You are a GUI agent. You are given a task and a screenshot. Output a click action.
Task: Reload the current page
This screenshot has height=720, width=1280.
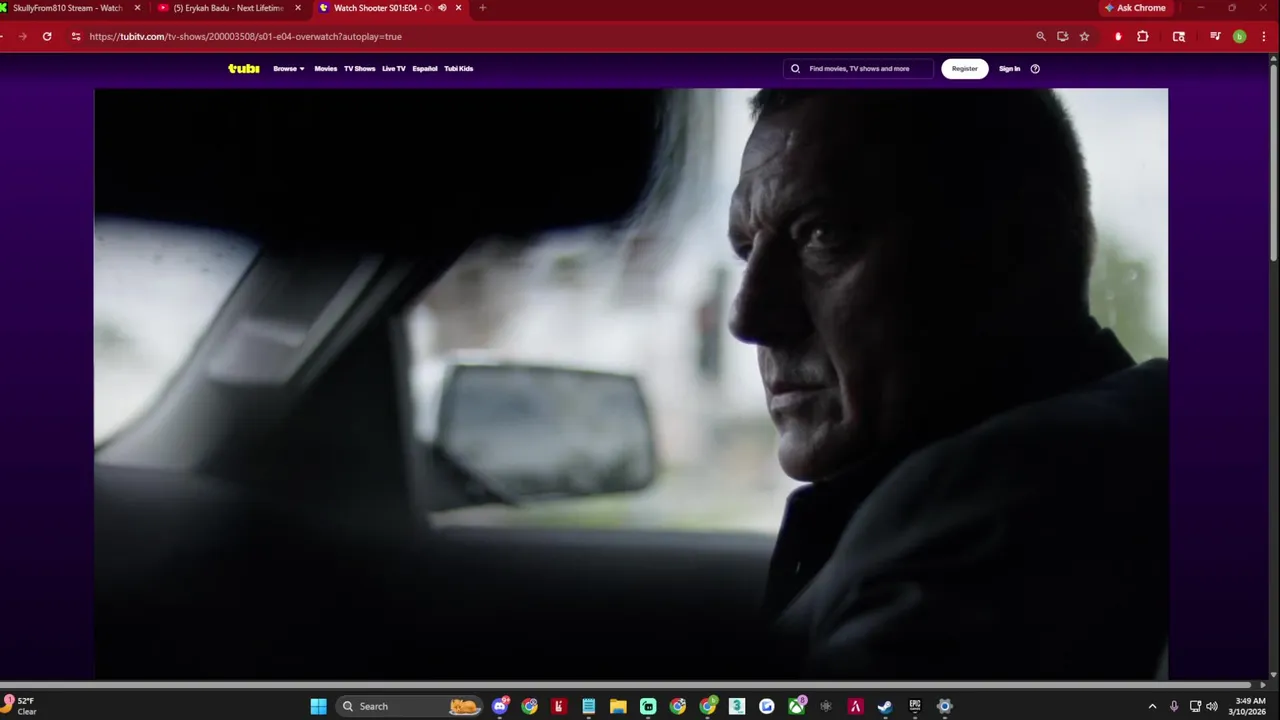[x=47, y=36]
